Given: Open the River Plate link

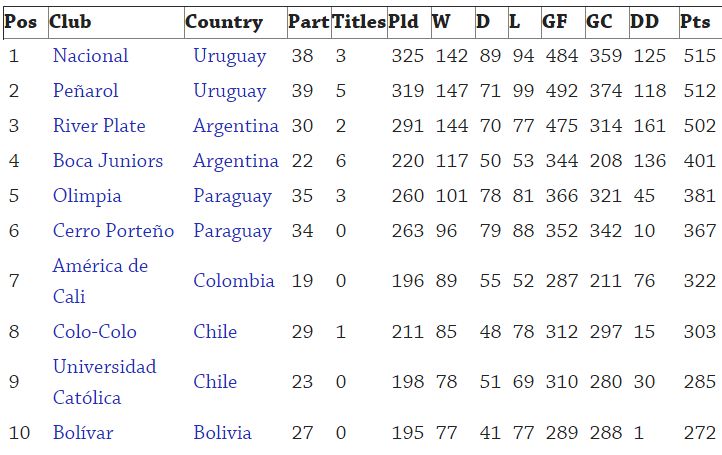Looking at the screenshot, I should [x=99, y=126].
